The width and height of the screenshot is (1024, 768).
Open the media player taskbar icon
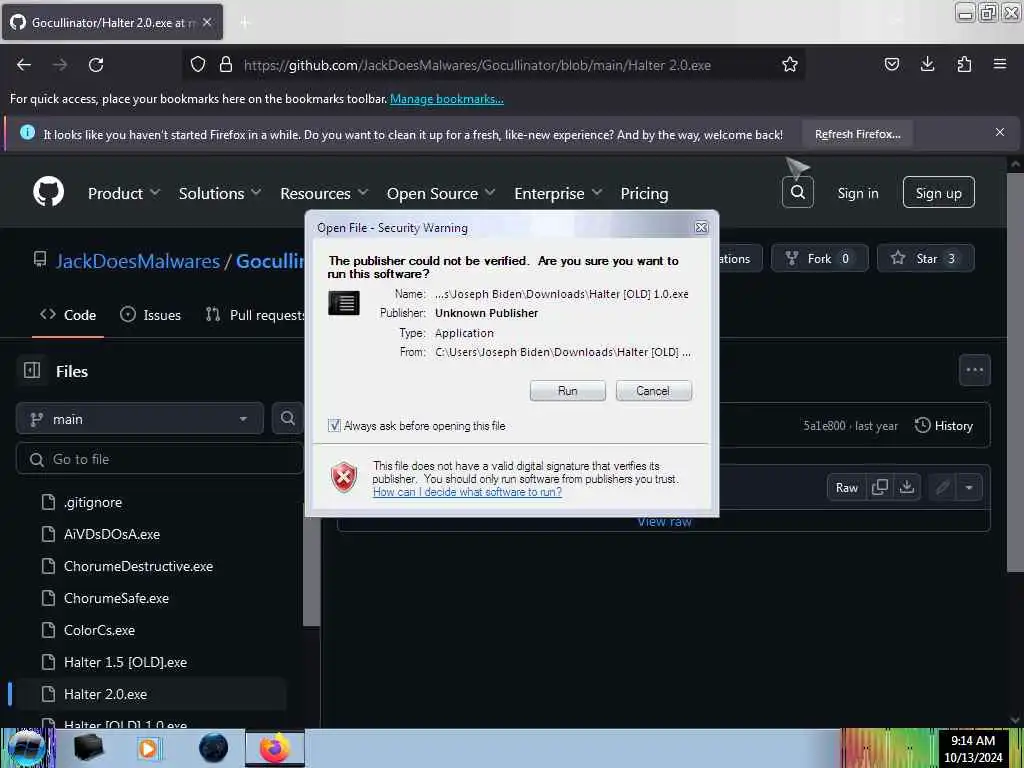[148, 748]
